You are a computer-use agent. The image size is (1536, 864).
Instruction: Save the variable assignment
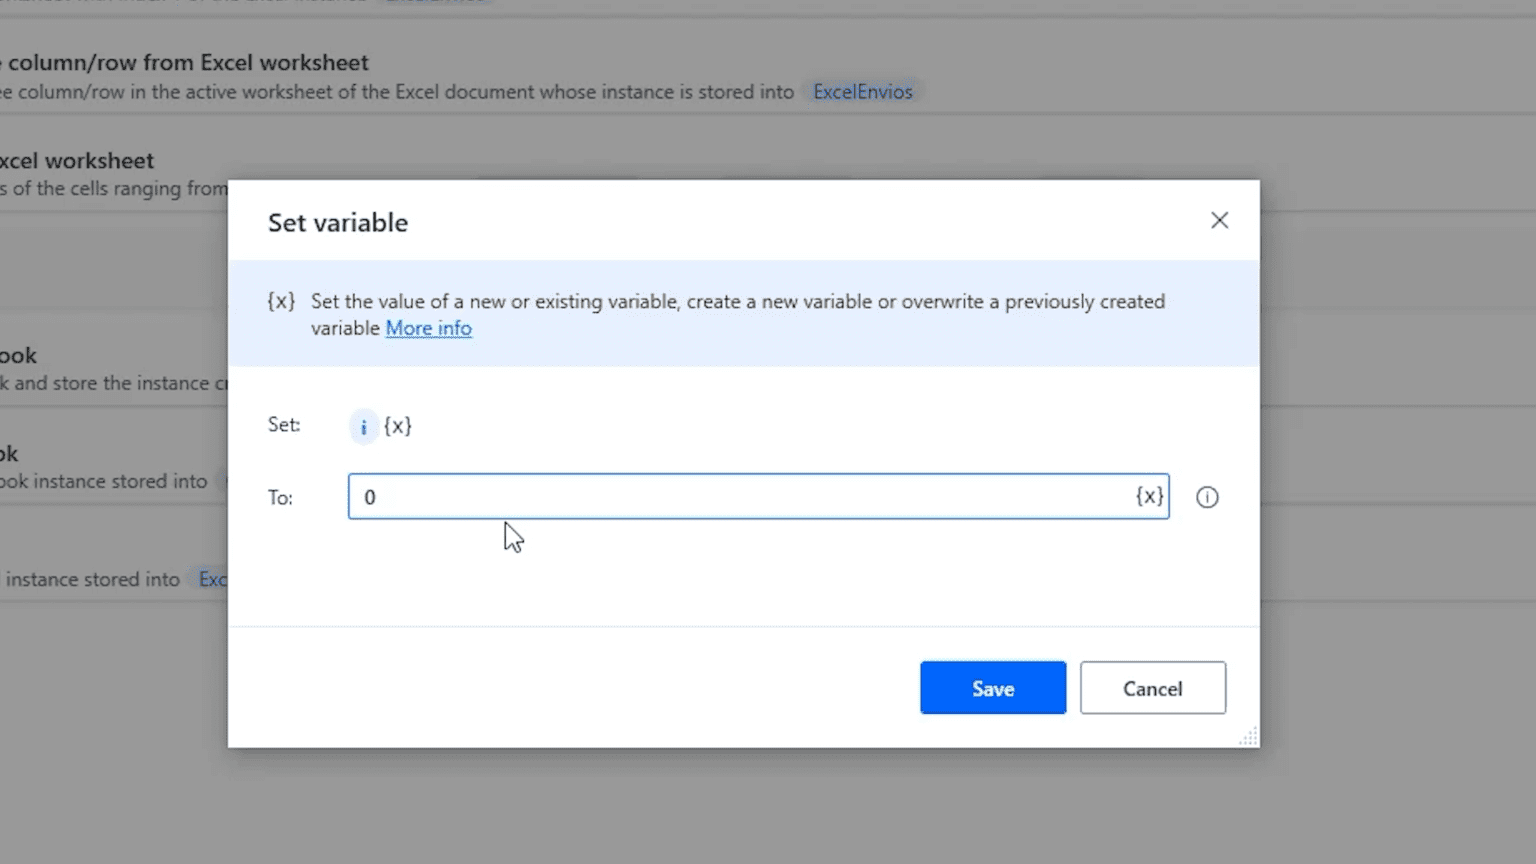click(992, 688)
